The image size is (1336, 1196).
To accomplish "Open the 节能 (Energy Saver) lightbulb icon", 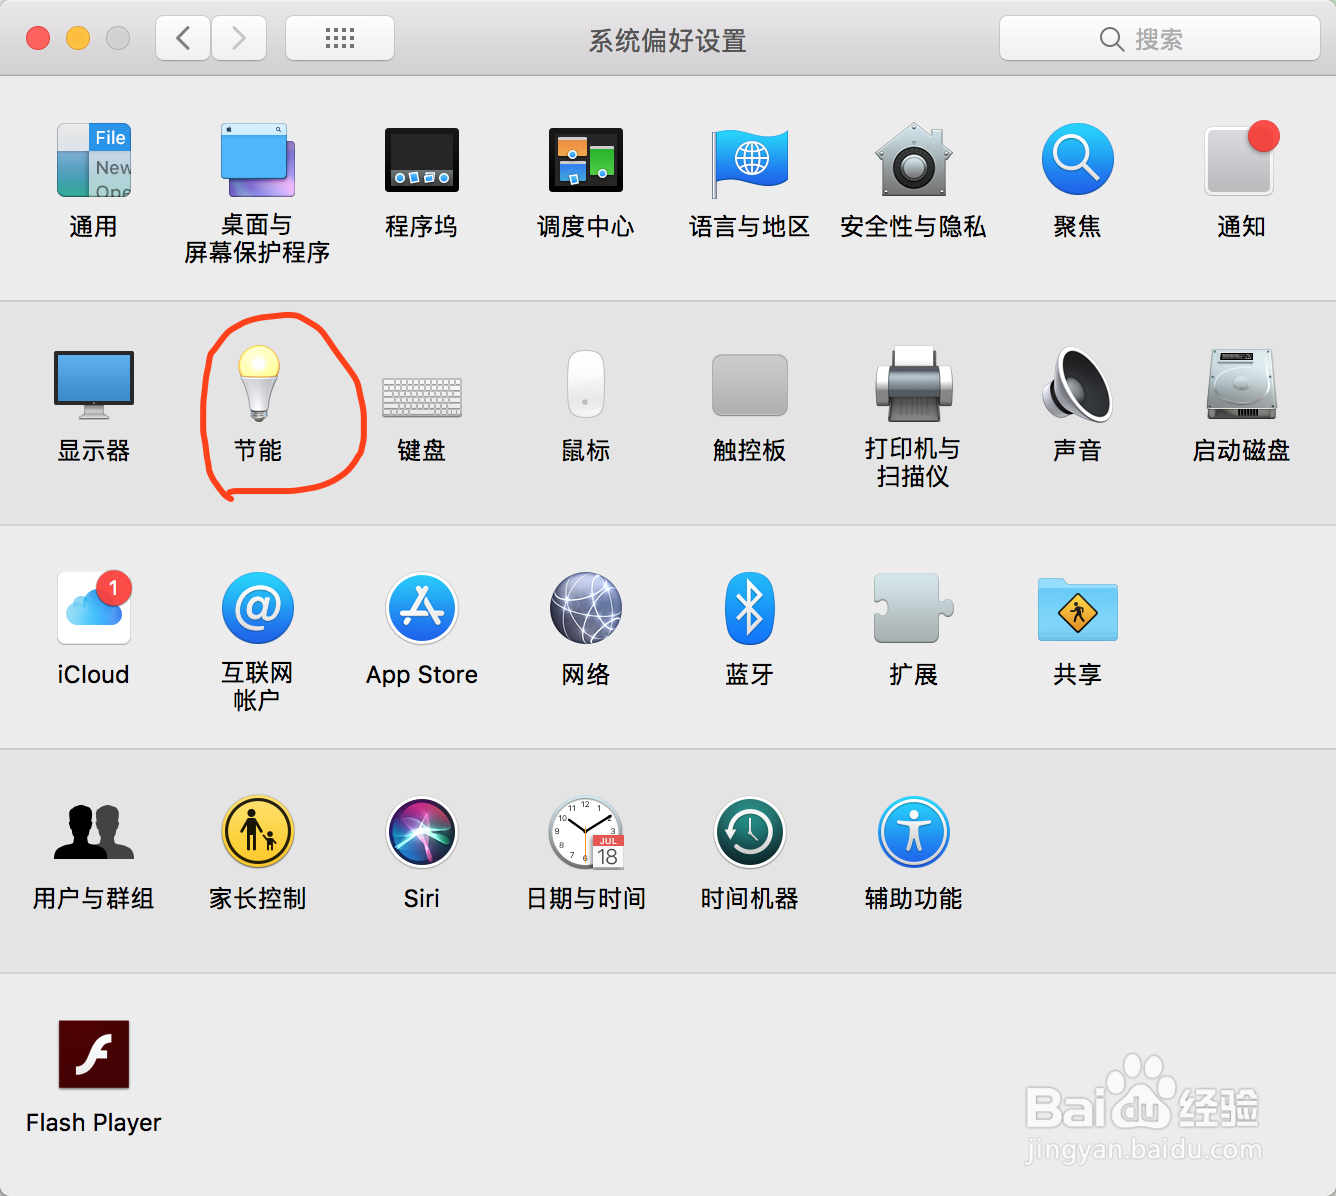I will pos(258,384).
